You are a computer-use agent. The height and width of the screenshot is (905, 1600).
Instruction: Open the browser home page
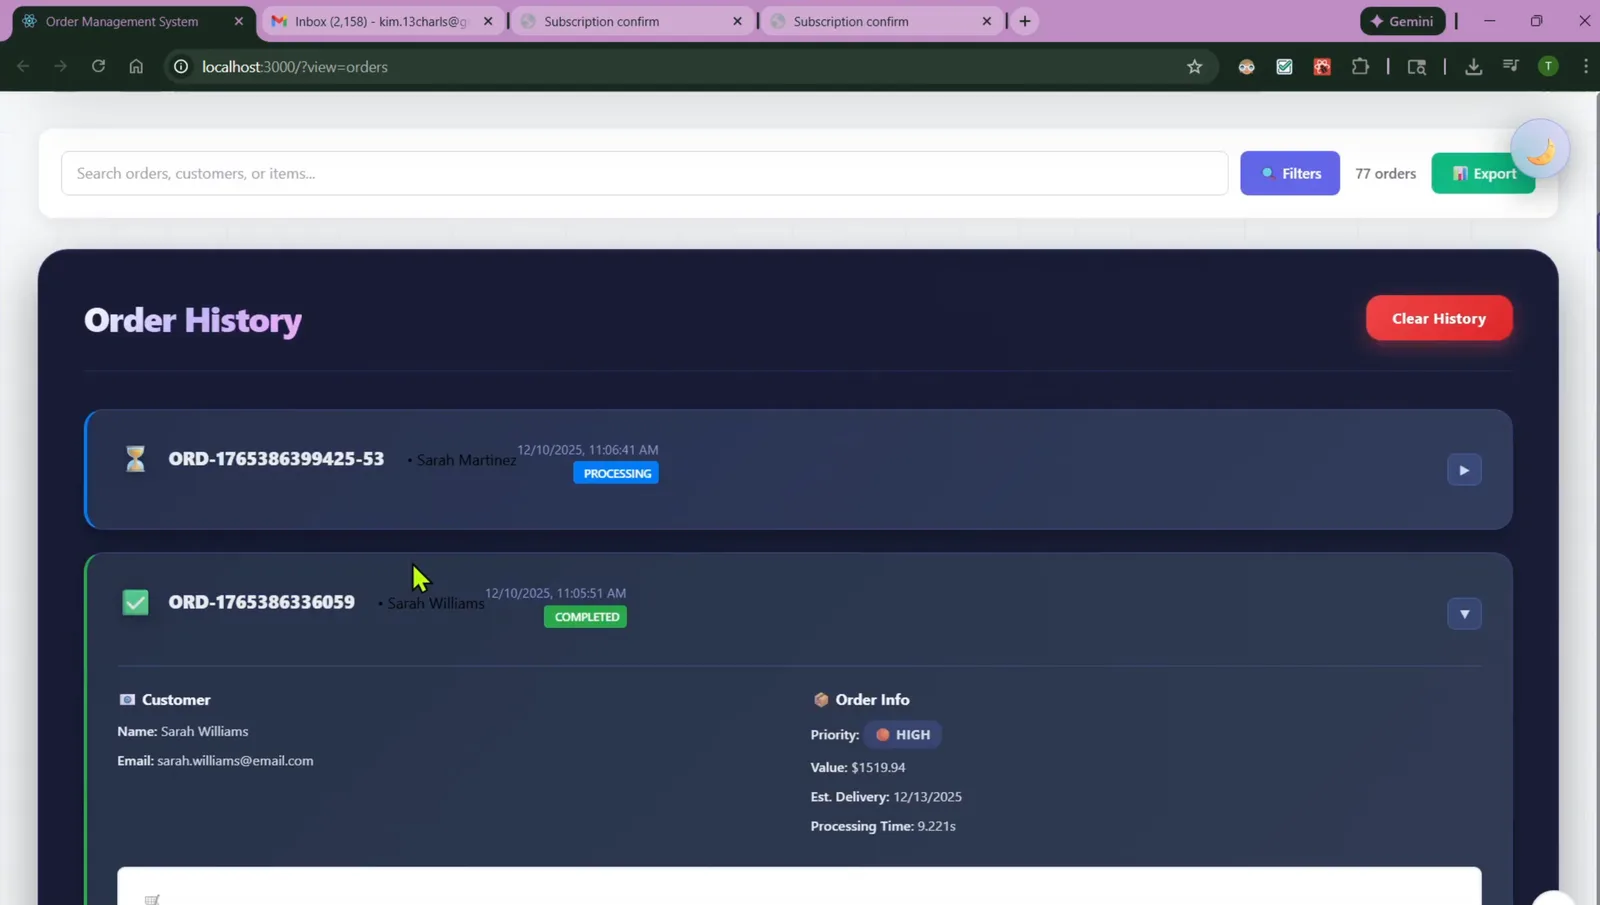(x=136, y=66)
